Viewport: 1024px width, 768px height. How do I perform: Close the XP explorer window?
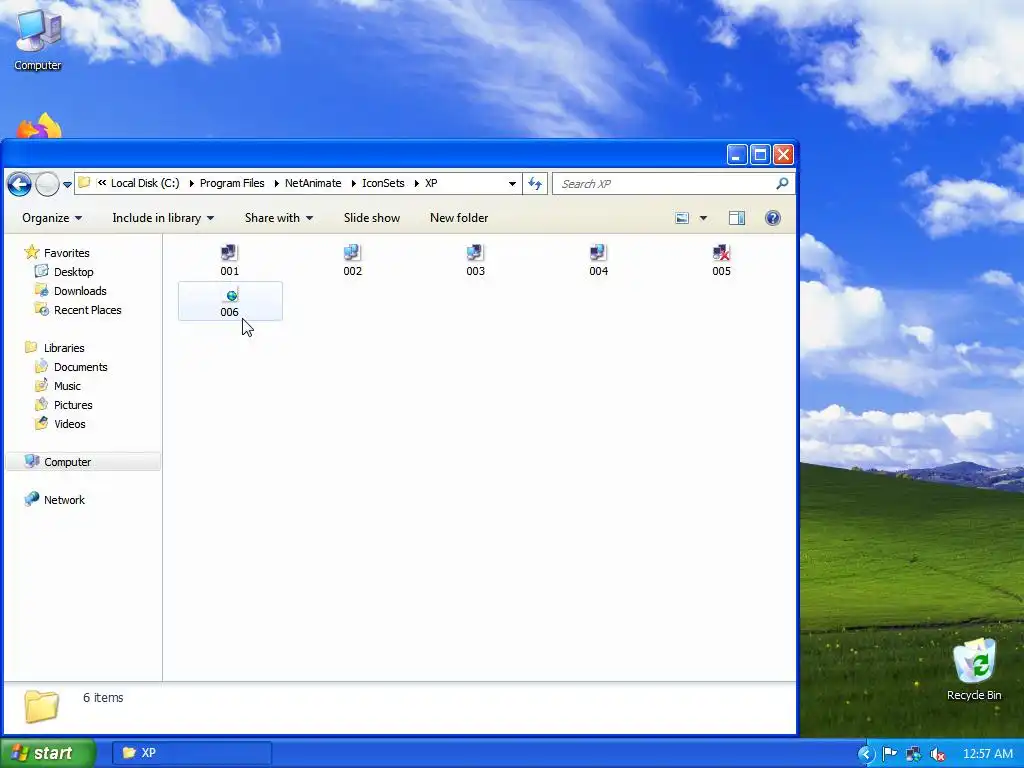tap(783, 155)
